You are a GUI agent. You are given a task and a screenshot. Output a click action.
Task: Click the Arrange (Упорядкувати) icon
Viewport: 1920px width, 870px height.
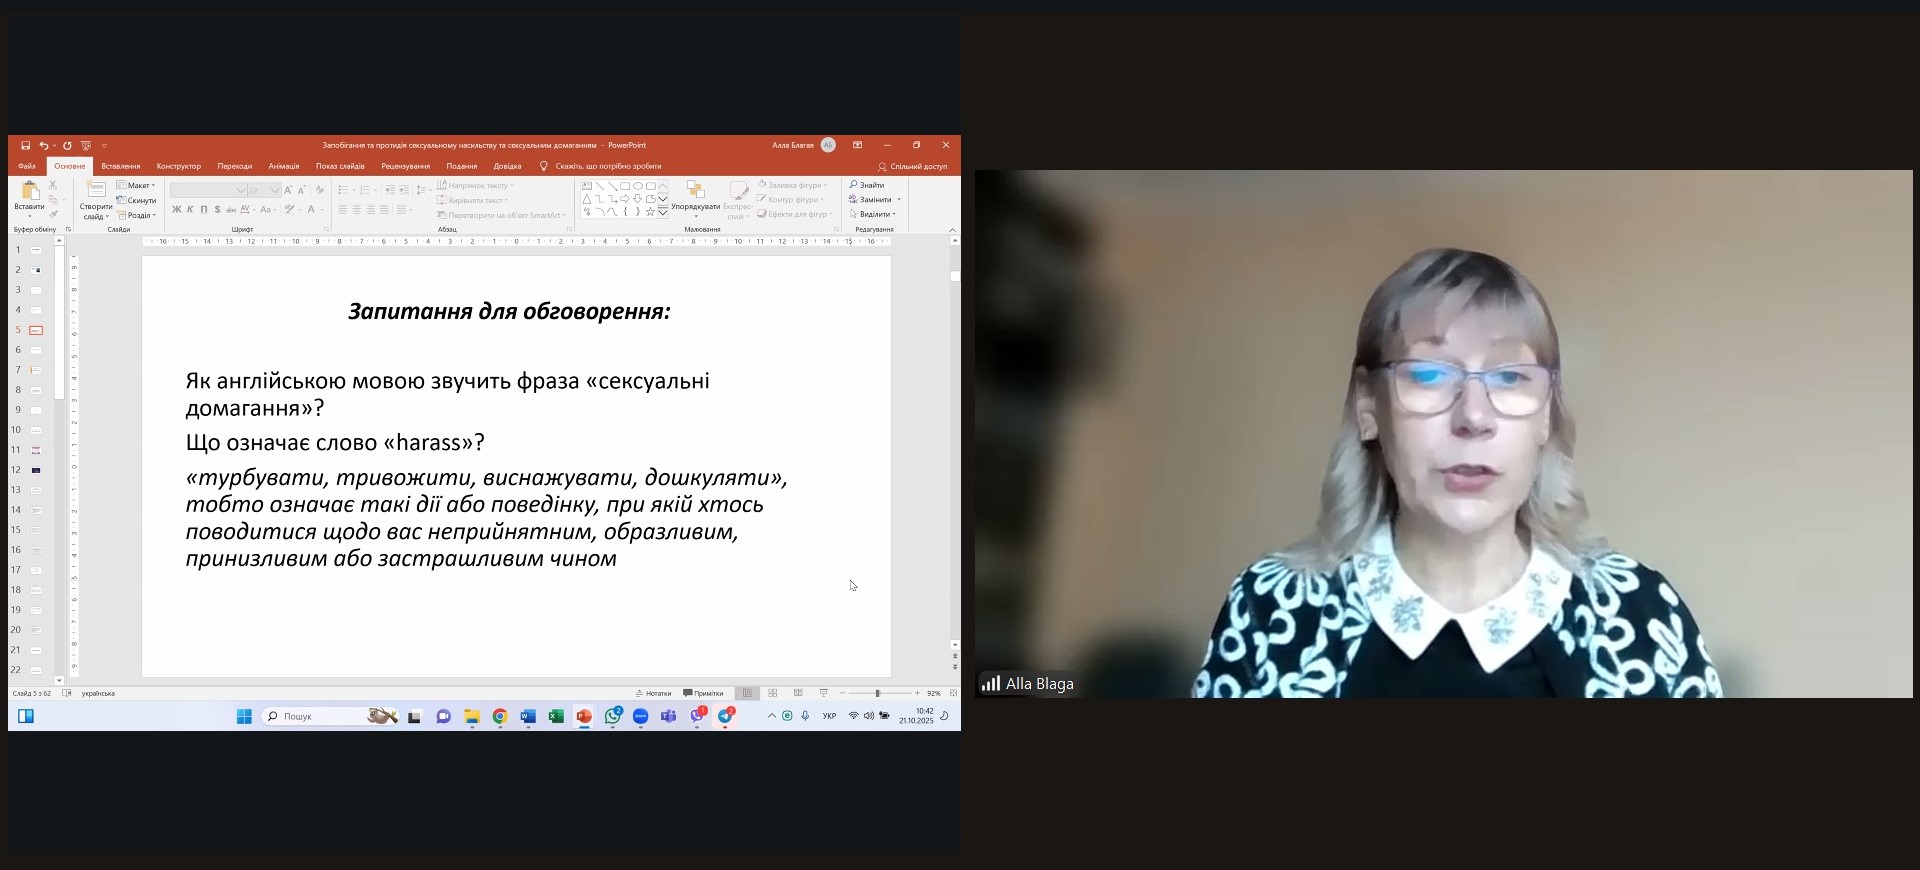[x=695, y=191]
